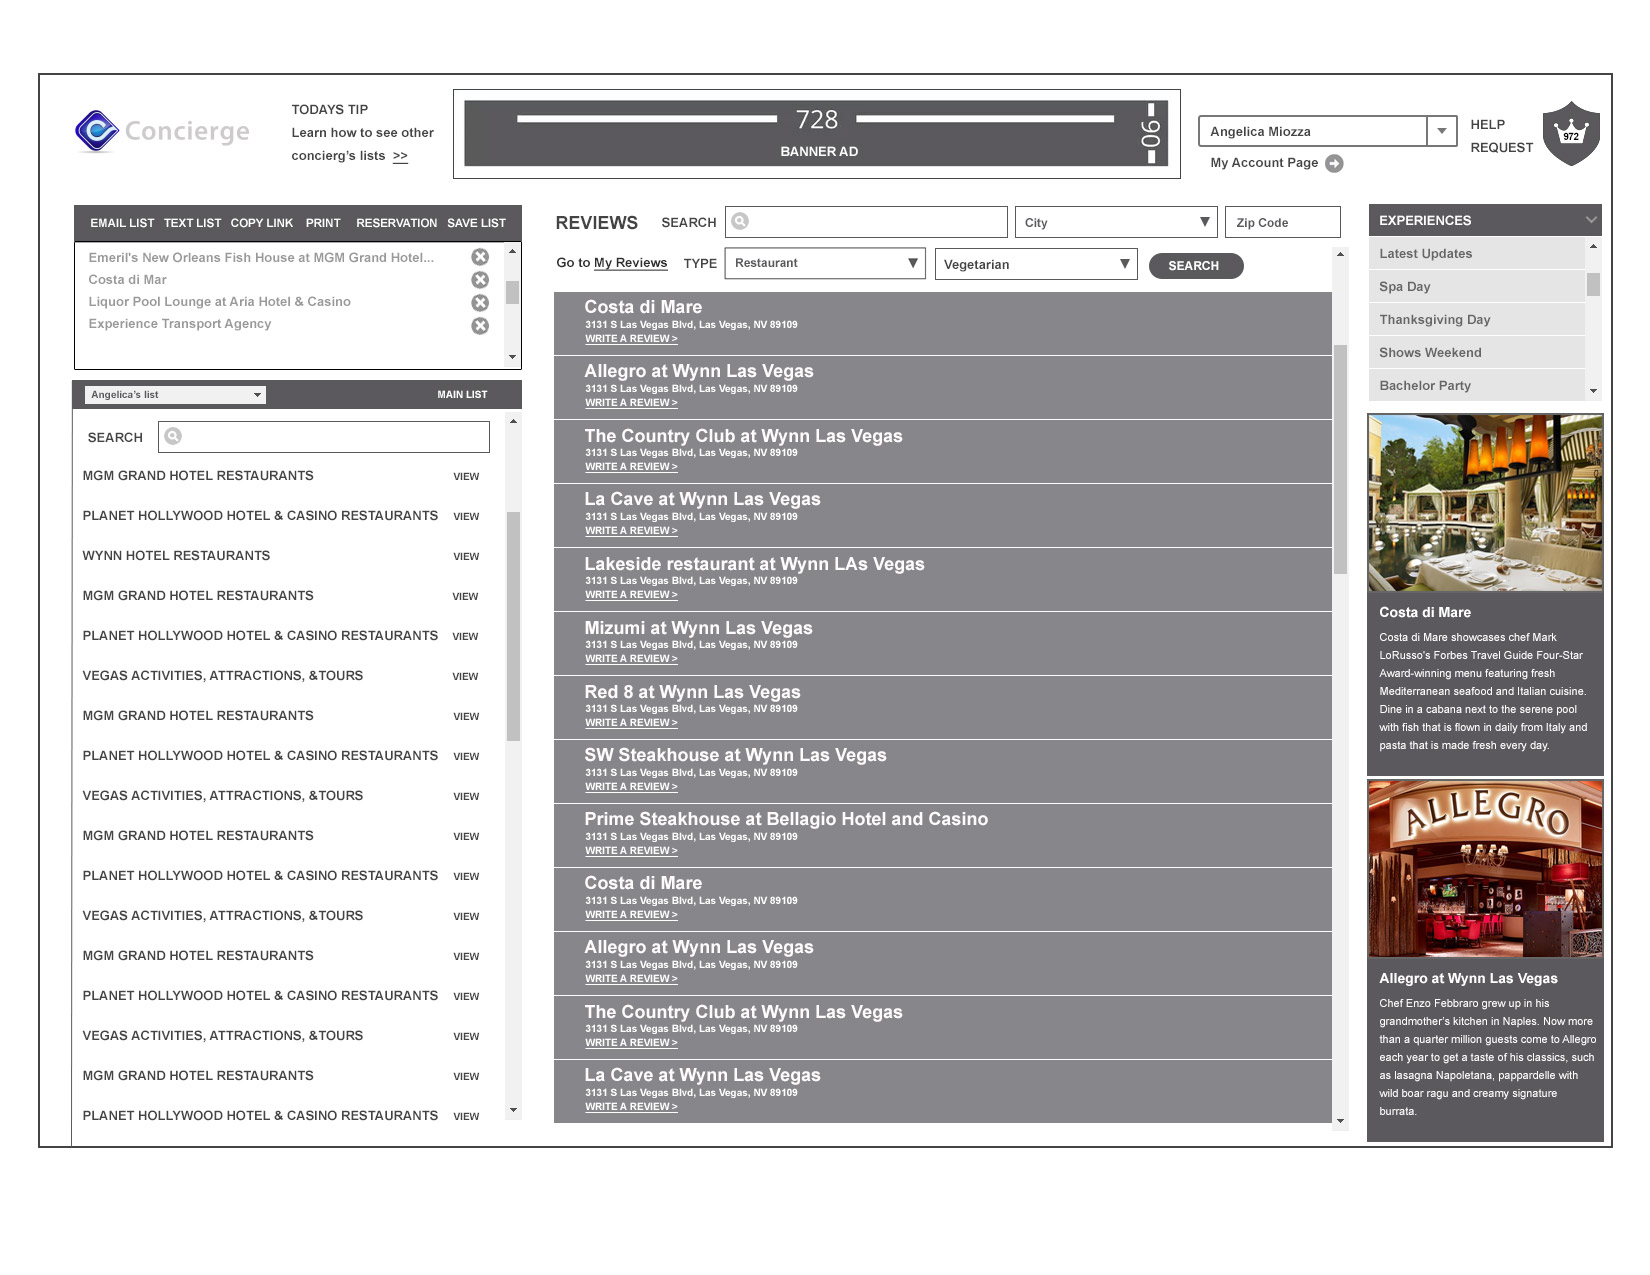Image resolution: width=1650 pixels, height=1275 pixels.
Task: Click the crown badge showing 972
Action: coord(1571,134)
